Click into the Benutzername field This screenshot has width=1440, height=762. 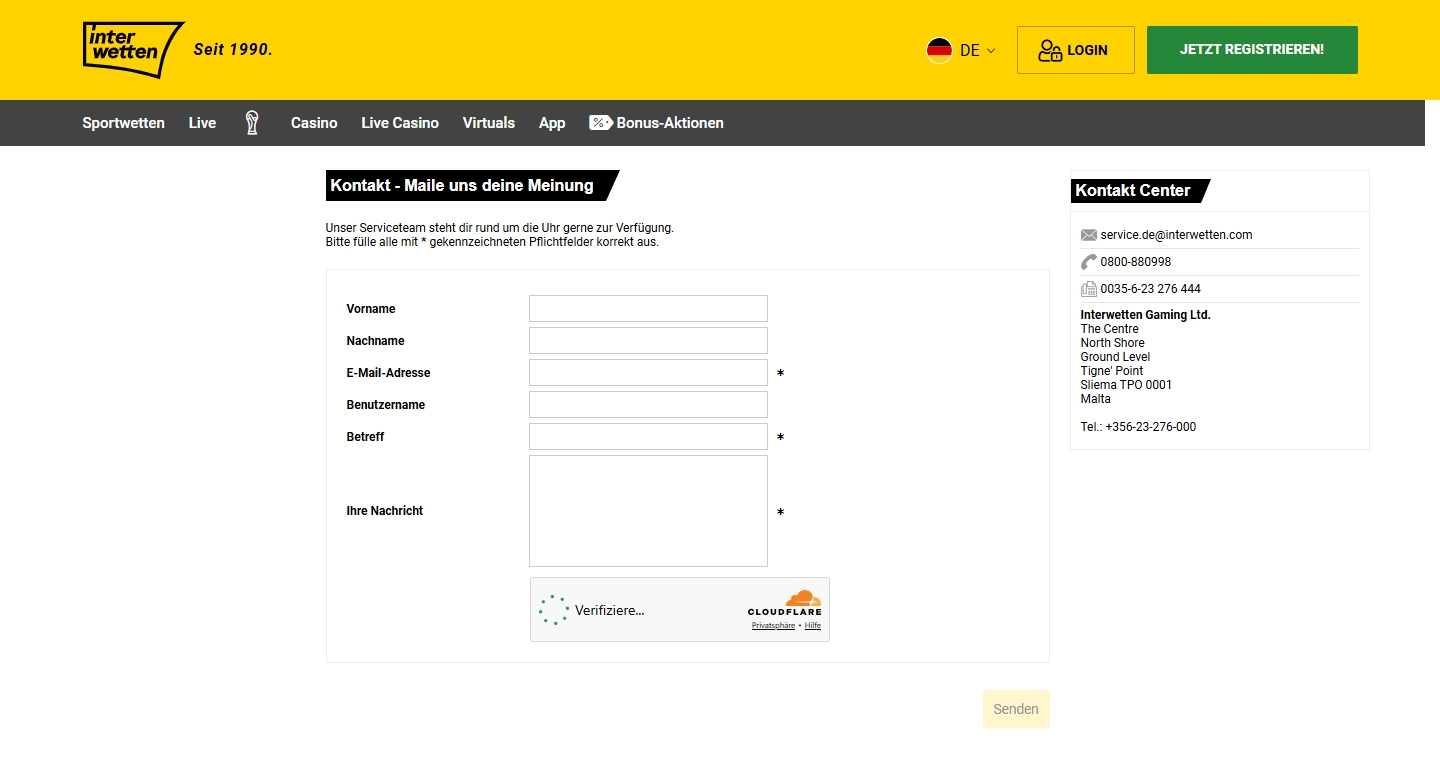click(648, 404)
